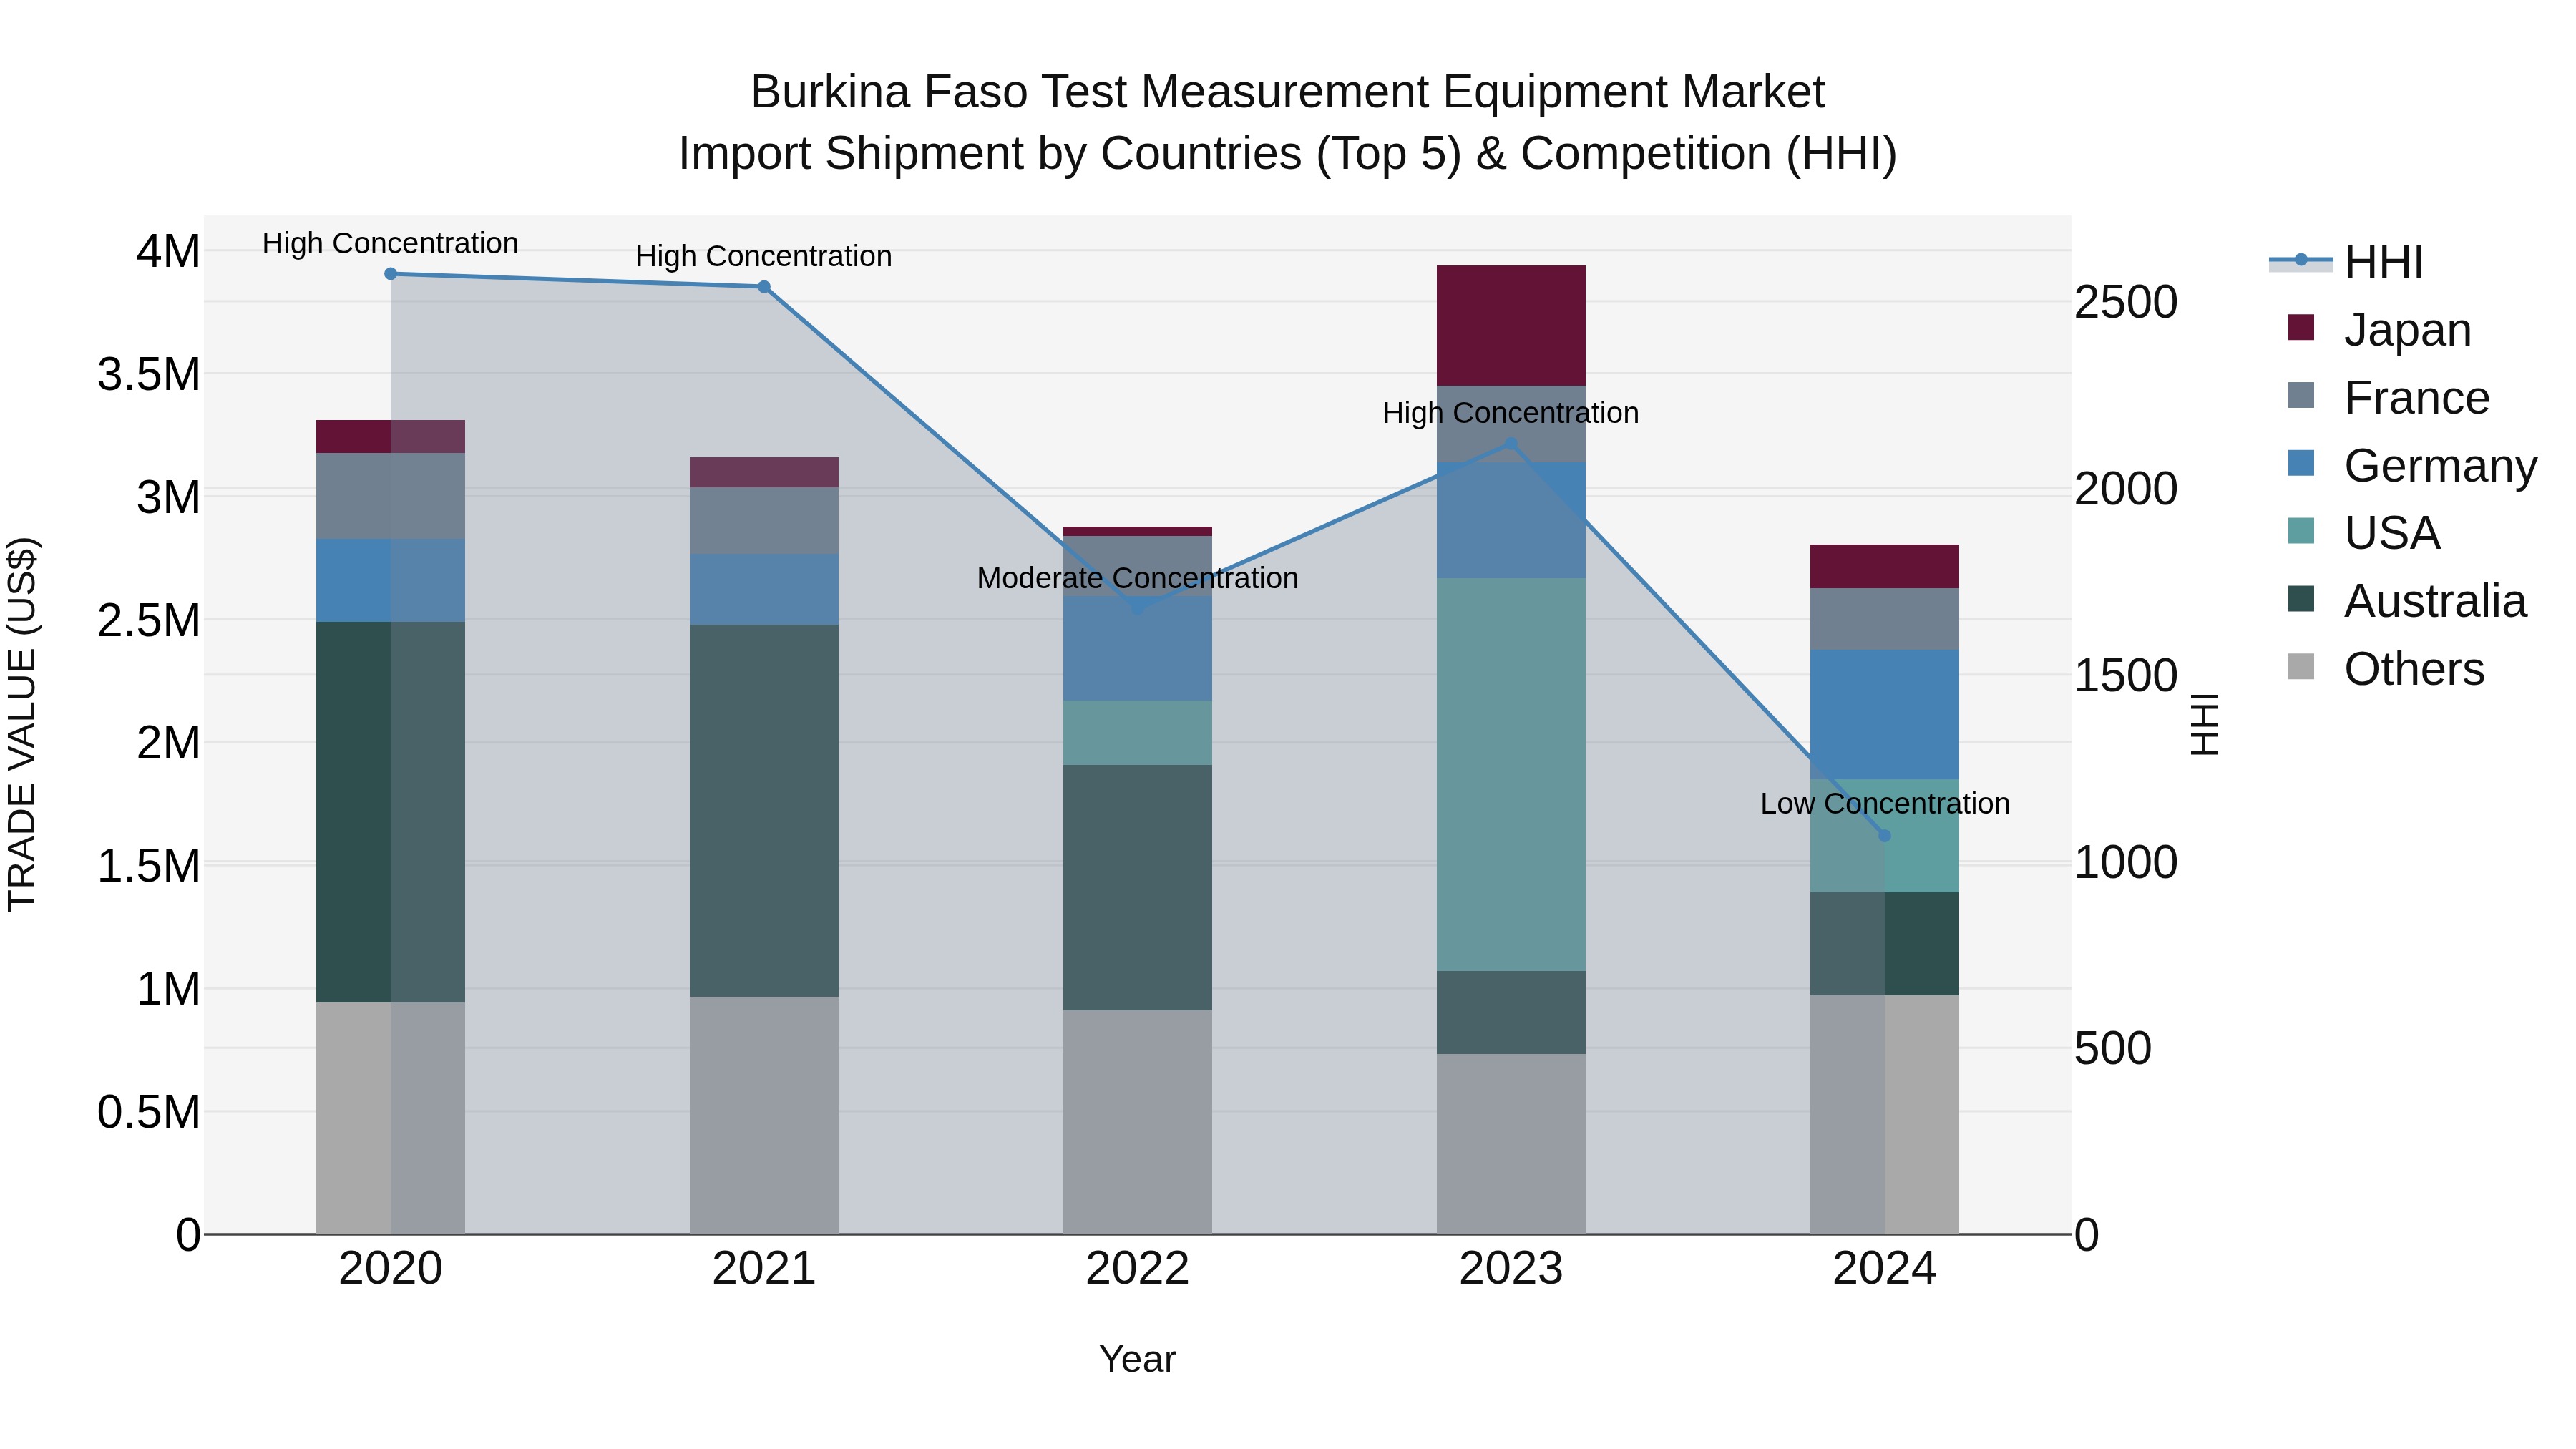Click the HHI data point for 2023

(x=1511, y=444)
